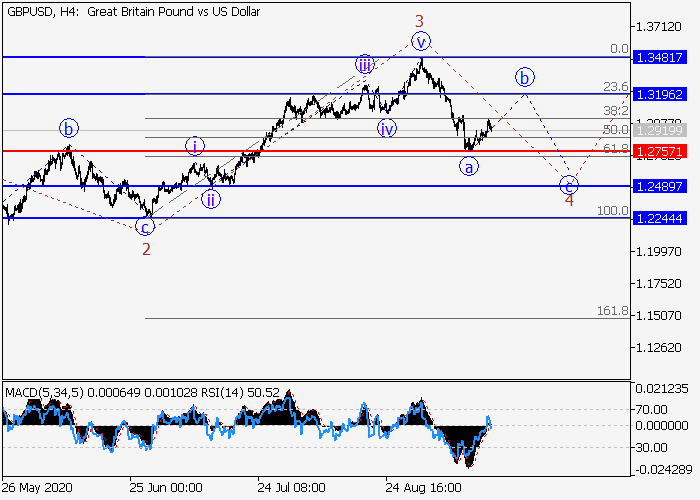Select the 1.22444 price level tag
This screenshot has height=500, width=700.
pos(658,218)
